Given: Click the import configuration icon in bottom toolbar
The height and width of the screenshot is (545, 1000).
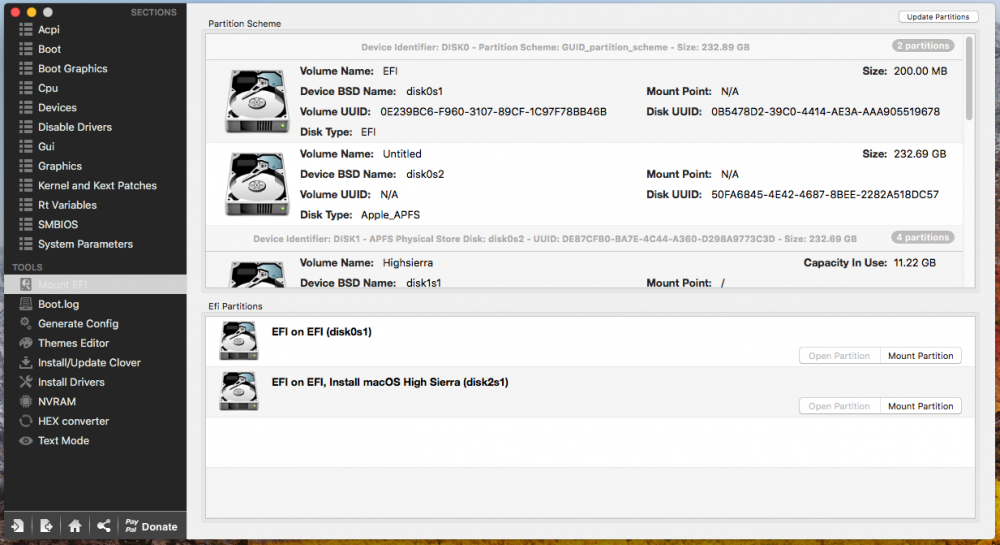Looking at the screenshot, I should pos(18,526).
